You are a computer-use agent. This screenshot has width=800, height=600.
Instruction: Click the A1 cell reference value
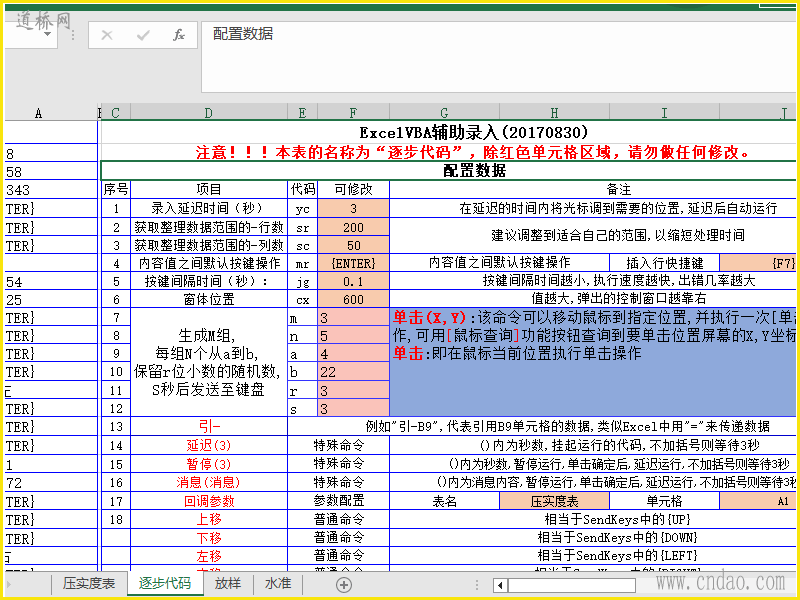coord(758,502)
